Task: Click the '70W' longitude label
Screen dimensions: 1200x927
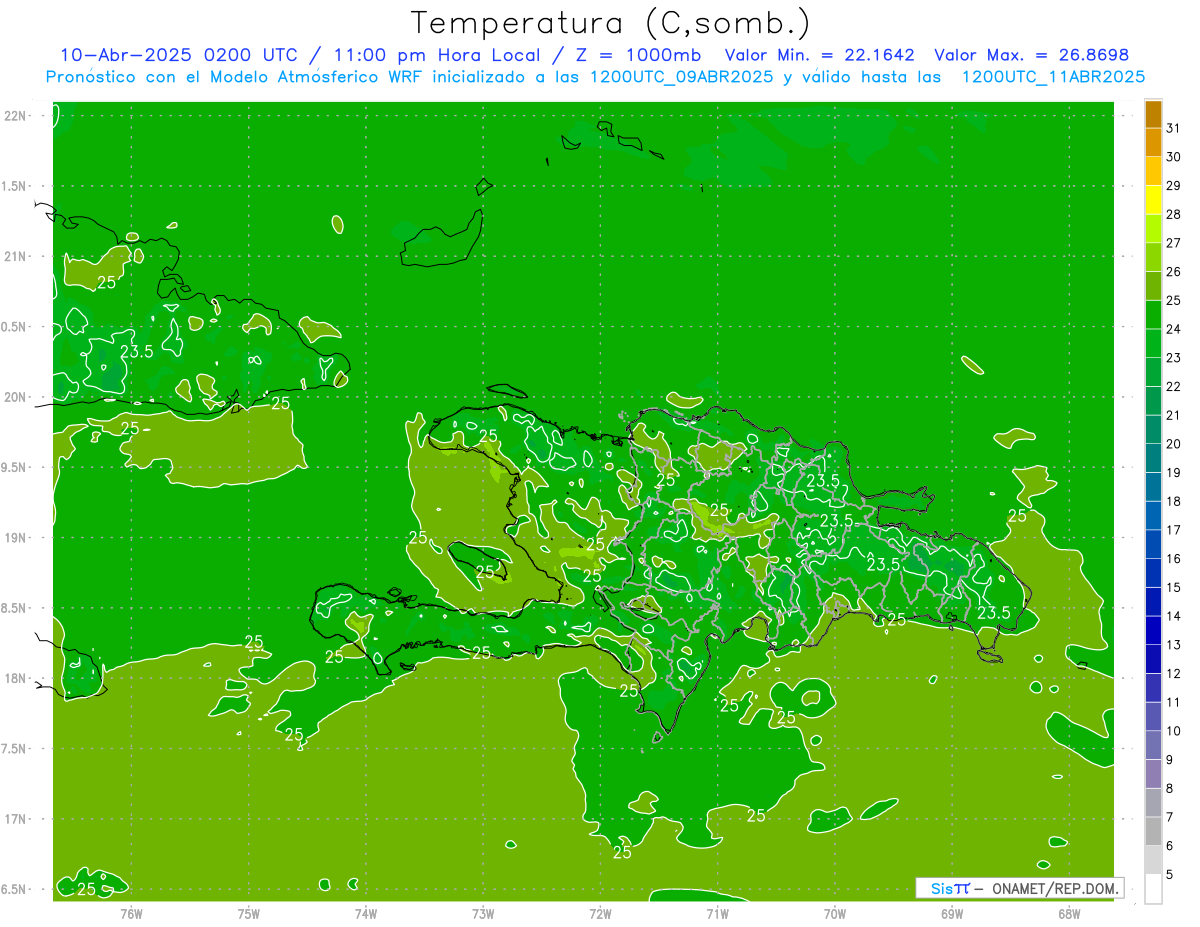Action: pos(835,914)
